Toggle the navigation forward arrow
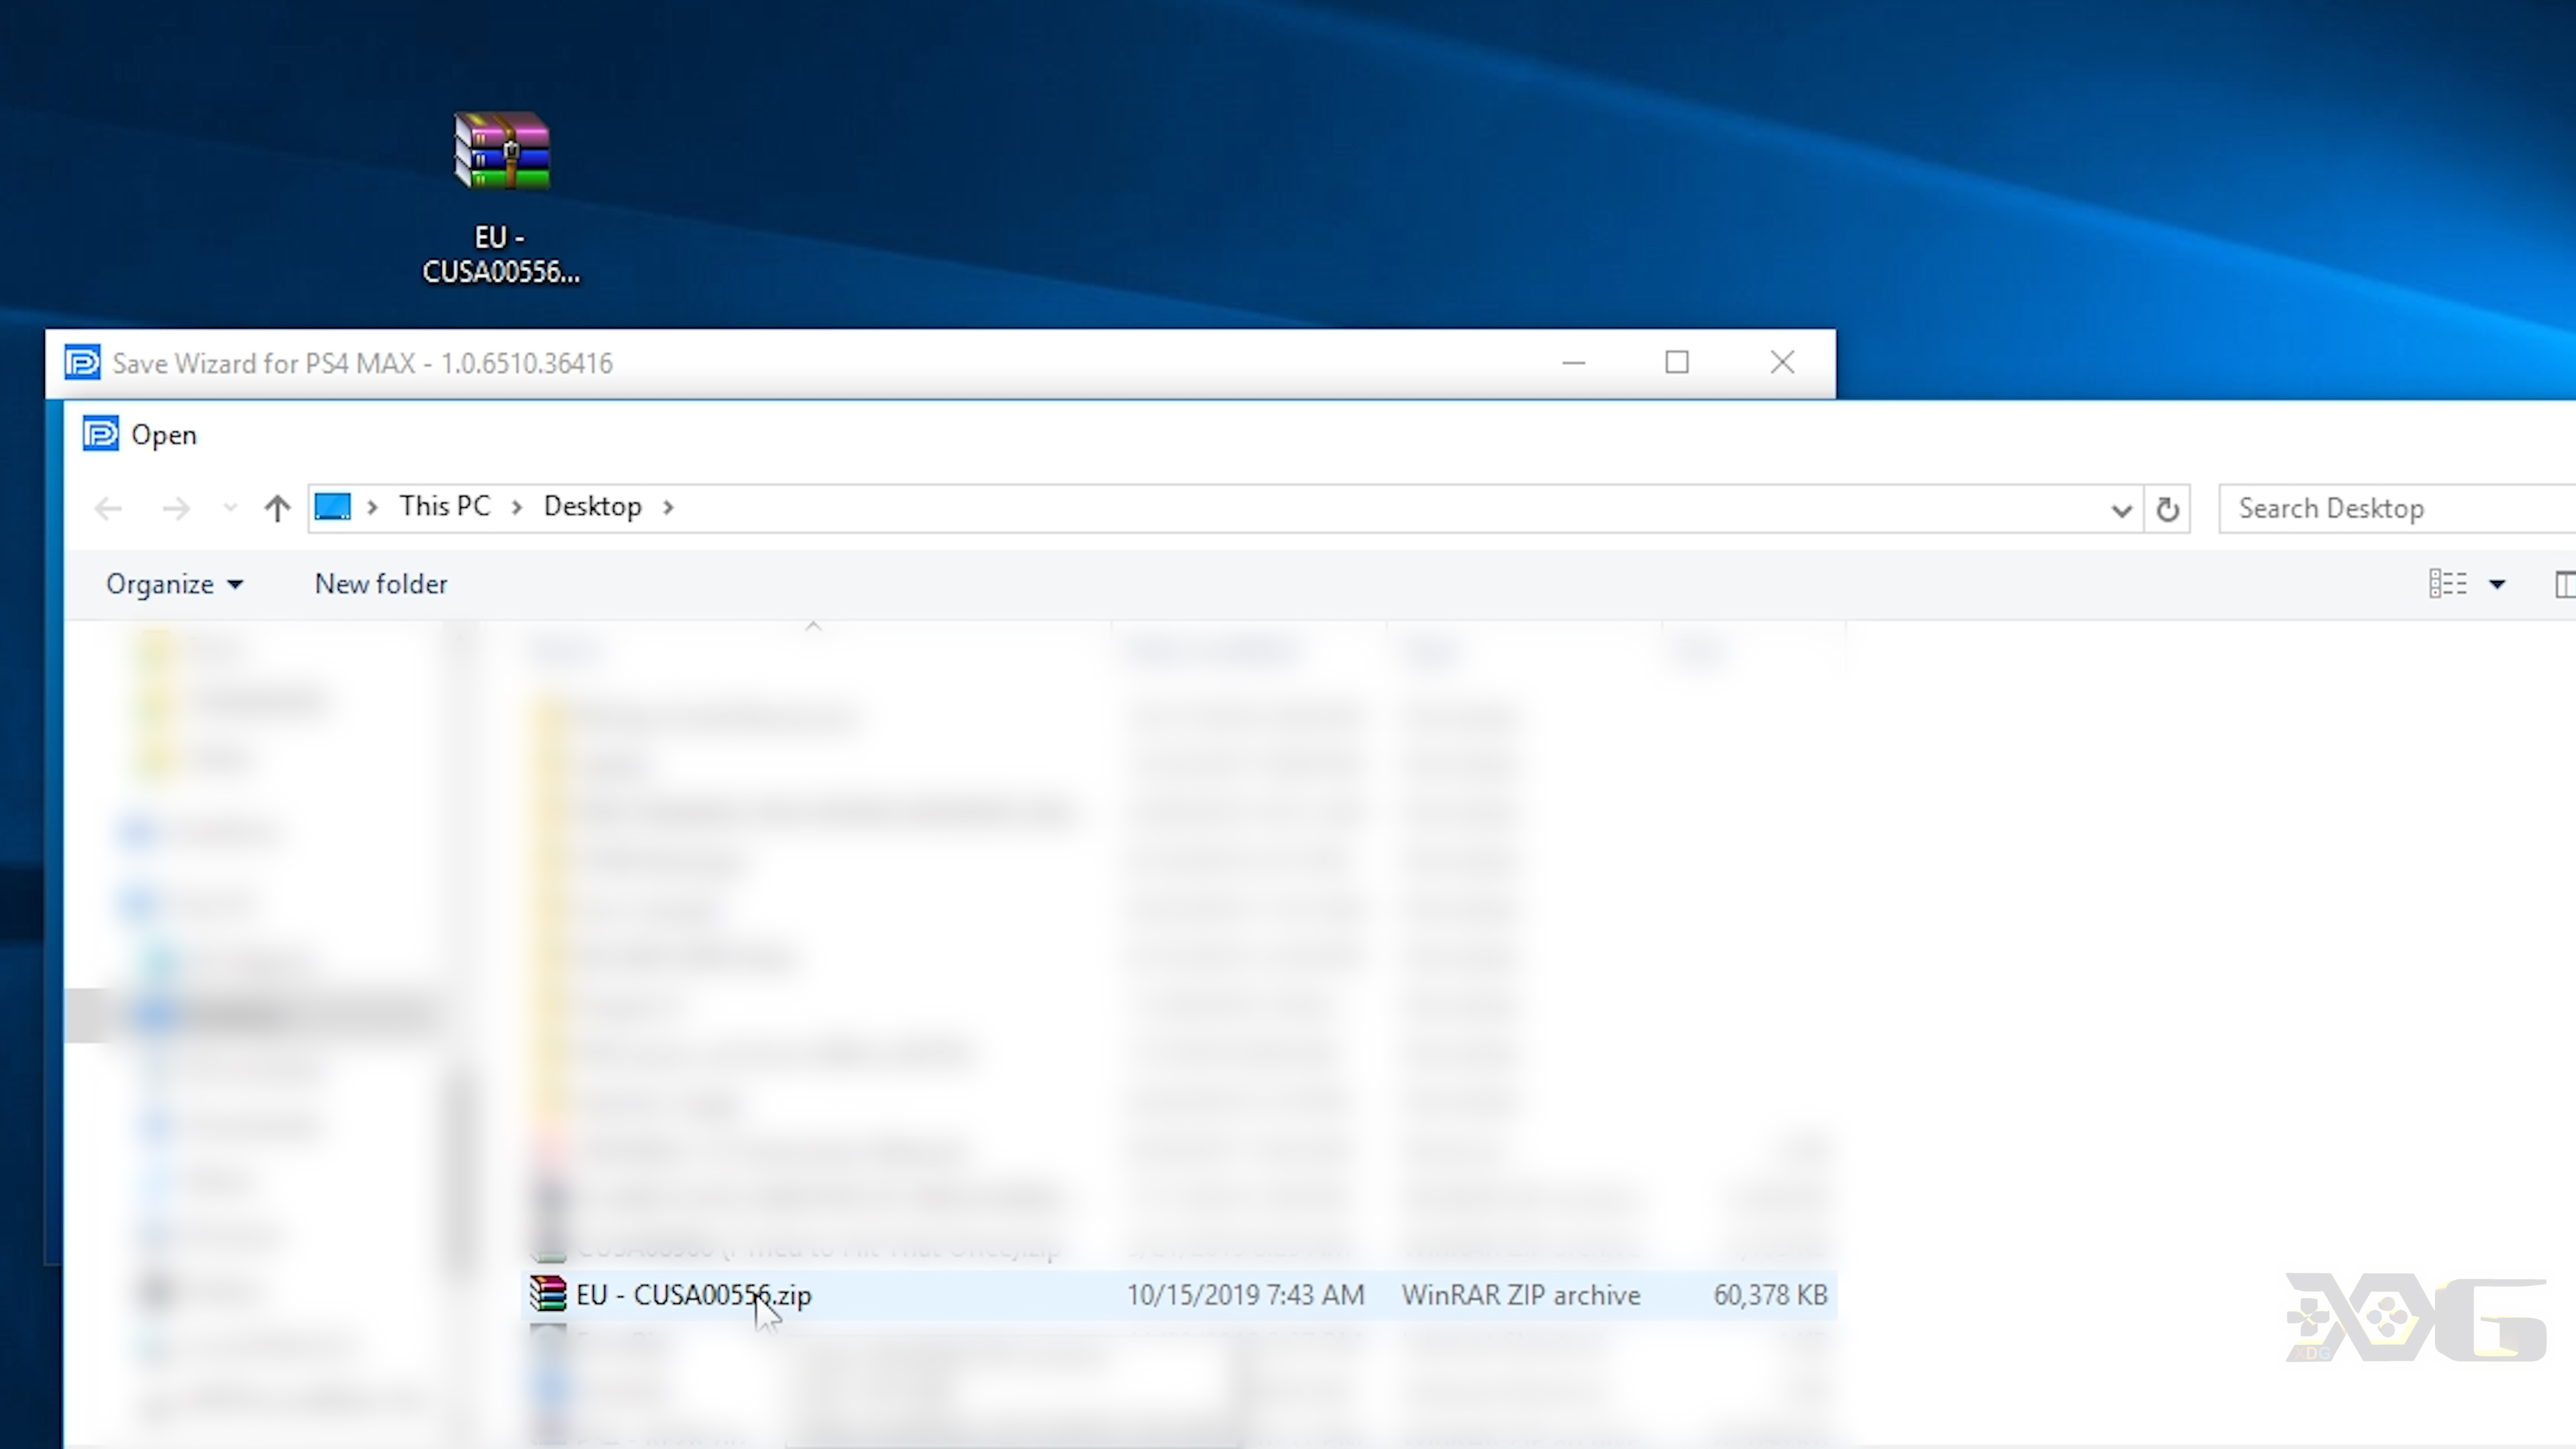The width and height of the screenshot is (2576, 1449). tap(173, 508)
